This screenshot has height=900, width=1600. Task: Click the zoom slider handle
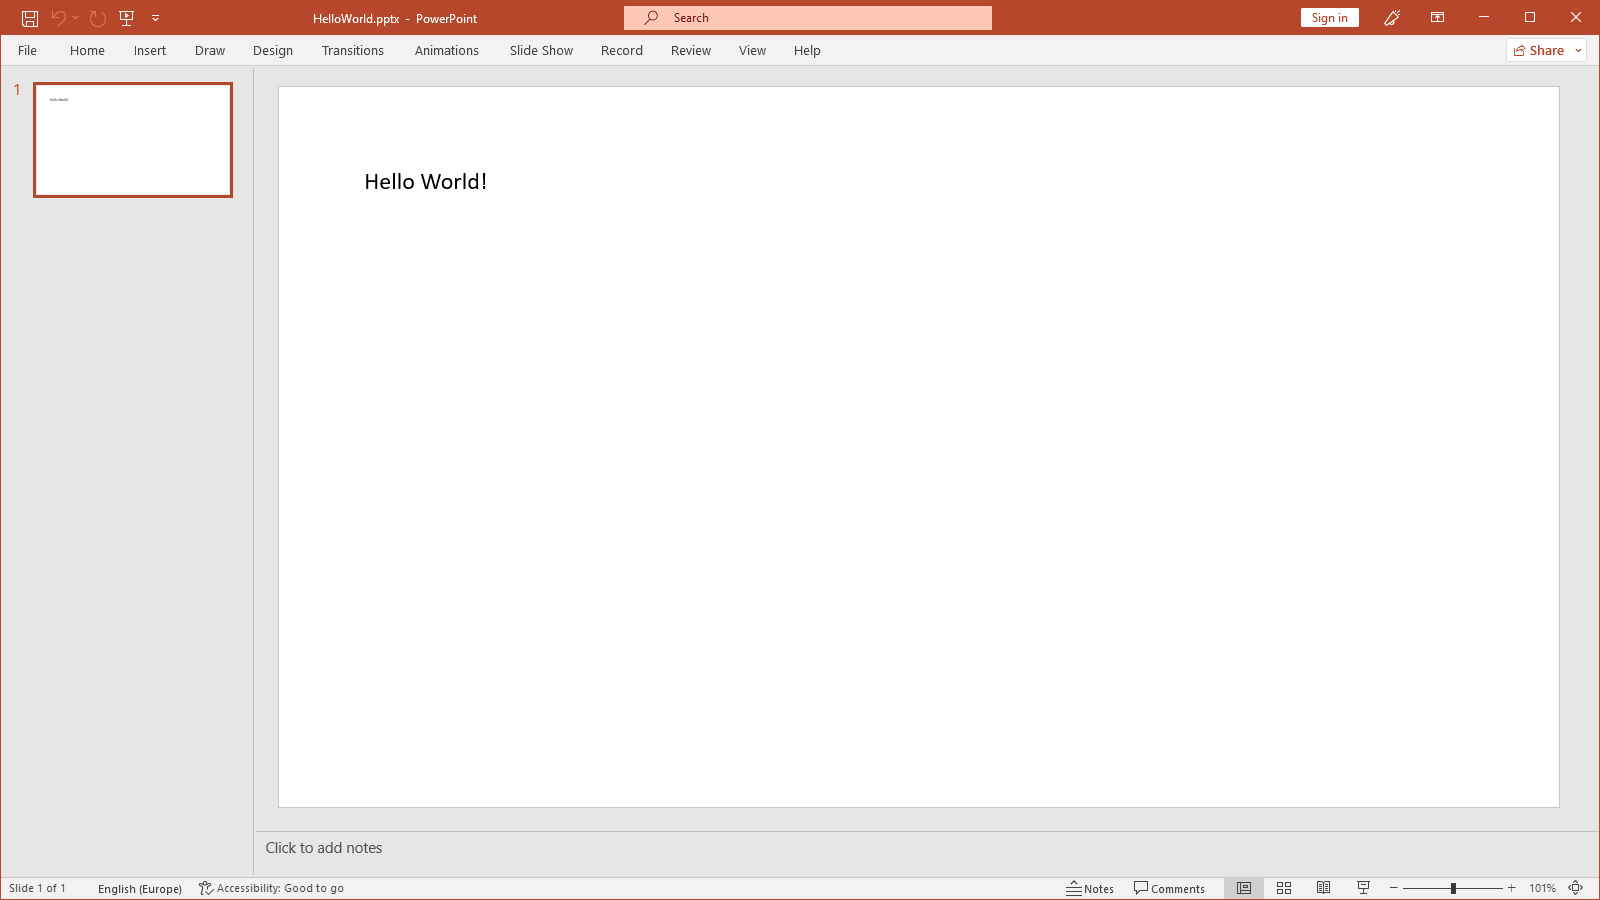tap(1453, 888)
